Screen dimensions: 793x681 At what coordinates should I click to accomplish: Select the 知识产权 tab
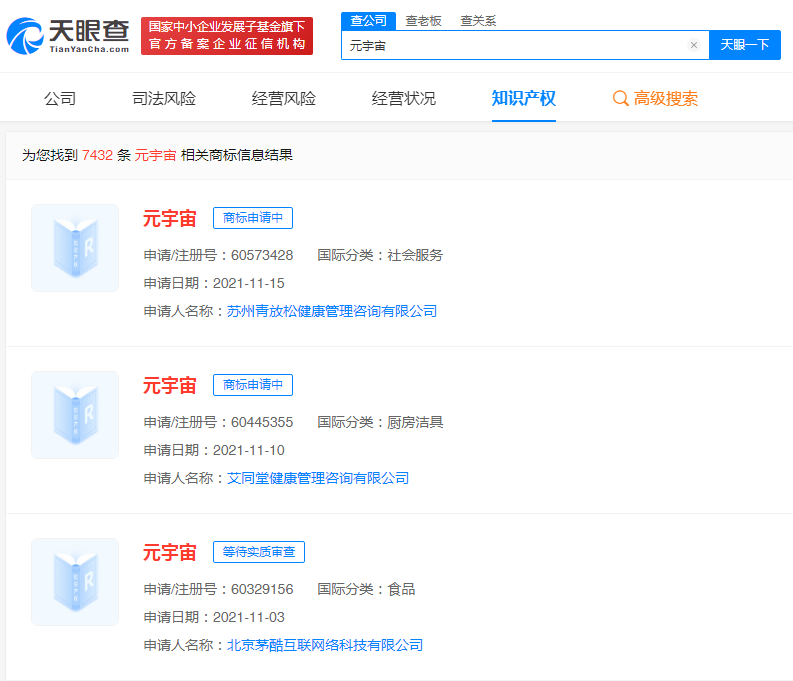pyautogui.click(x=524, y=98)
